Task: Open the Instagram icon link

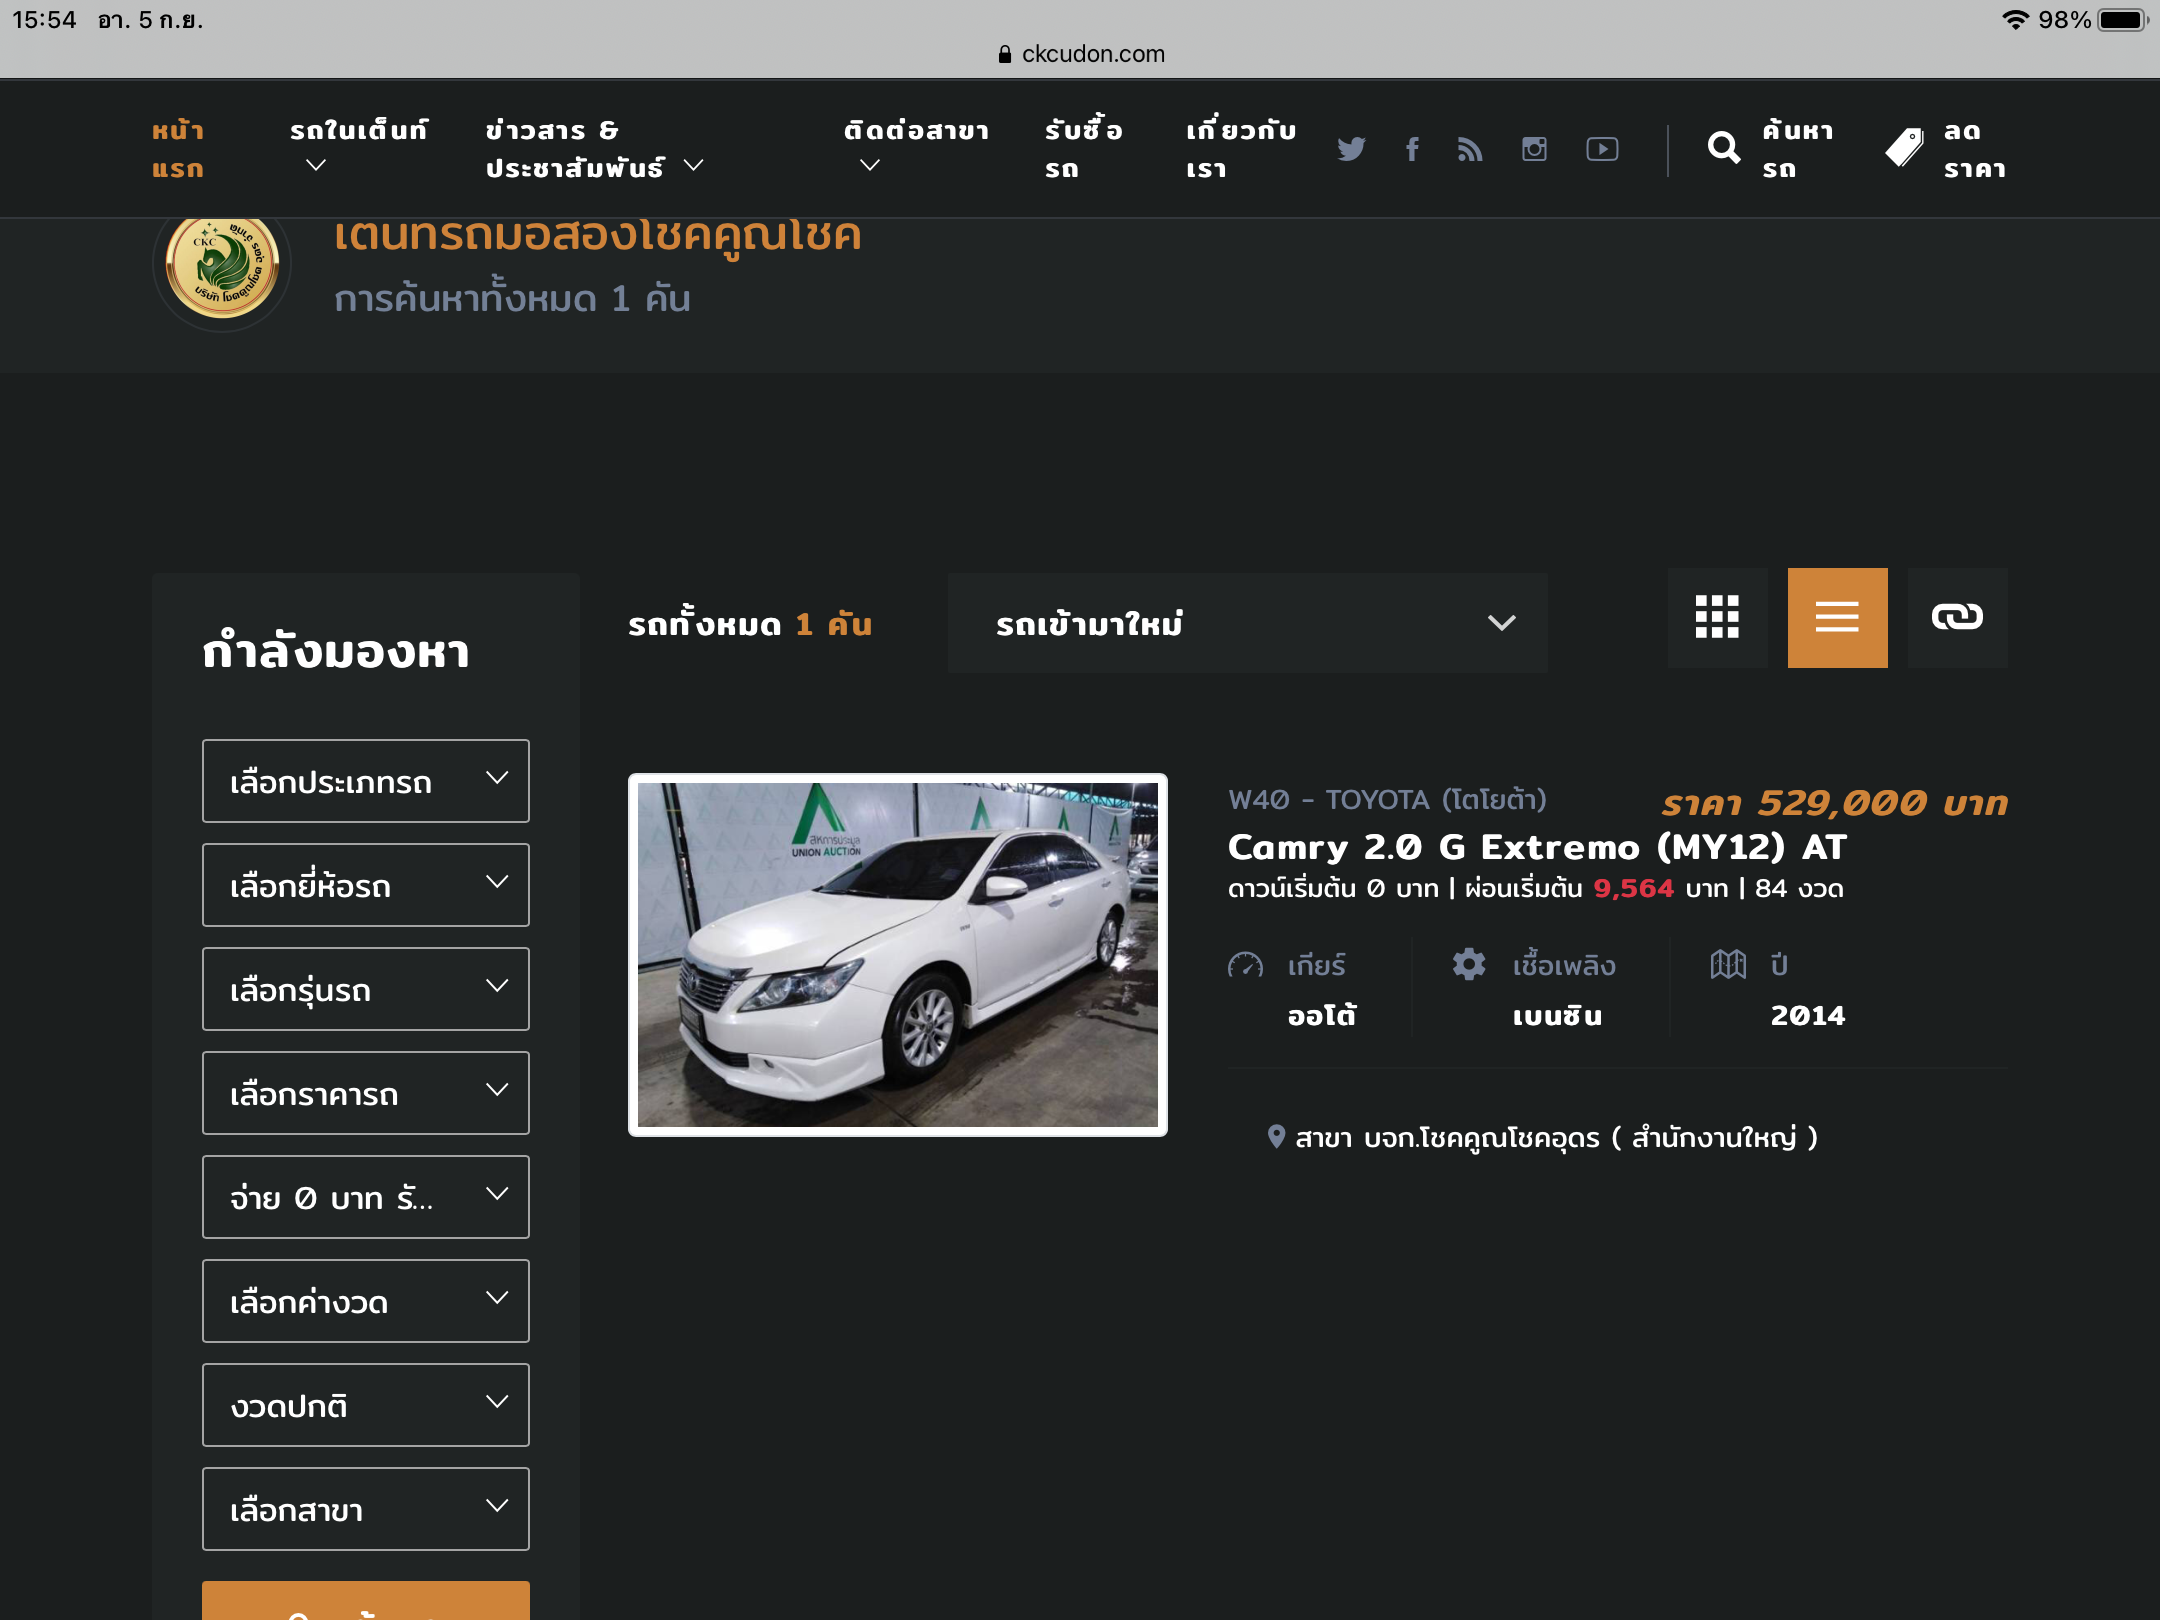Action: point(1534,149)
